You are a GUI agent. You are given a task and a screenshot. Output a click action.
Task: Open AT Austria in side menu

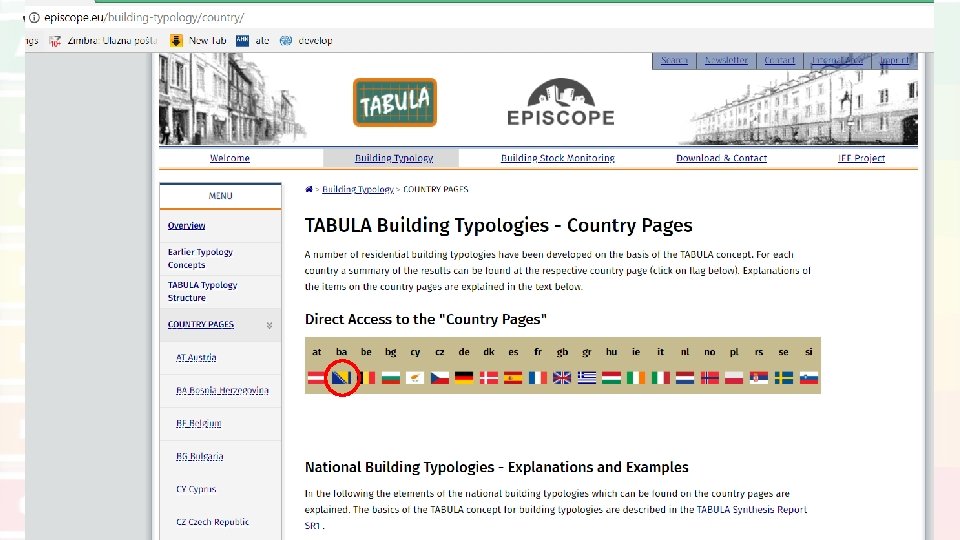[196, 358]
